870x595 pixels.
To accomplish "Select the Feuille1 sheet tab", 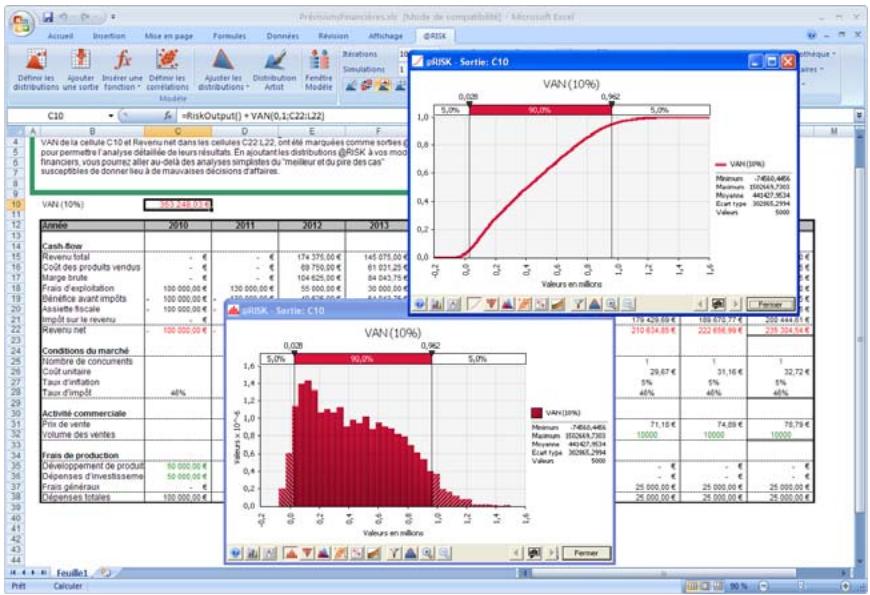I will tap(71, 572).
